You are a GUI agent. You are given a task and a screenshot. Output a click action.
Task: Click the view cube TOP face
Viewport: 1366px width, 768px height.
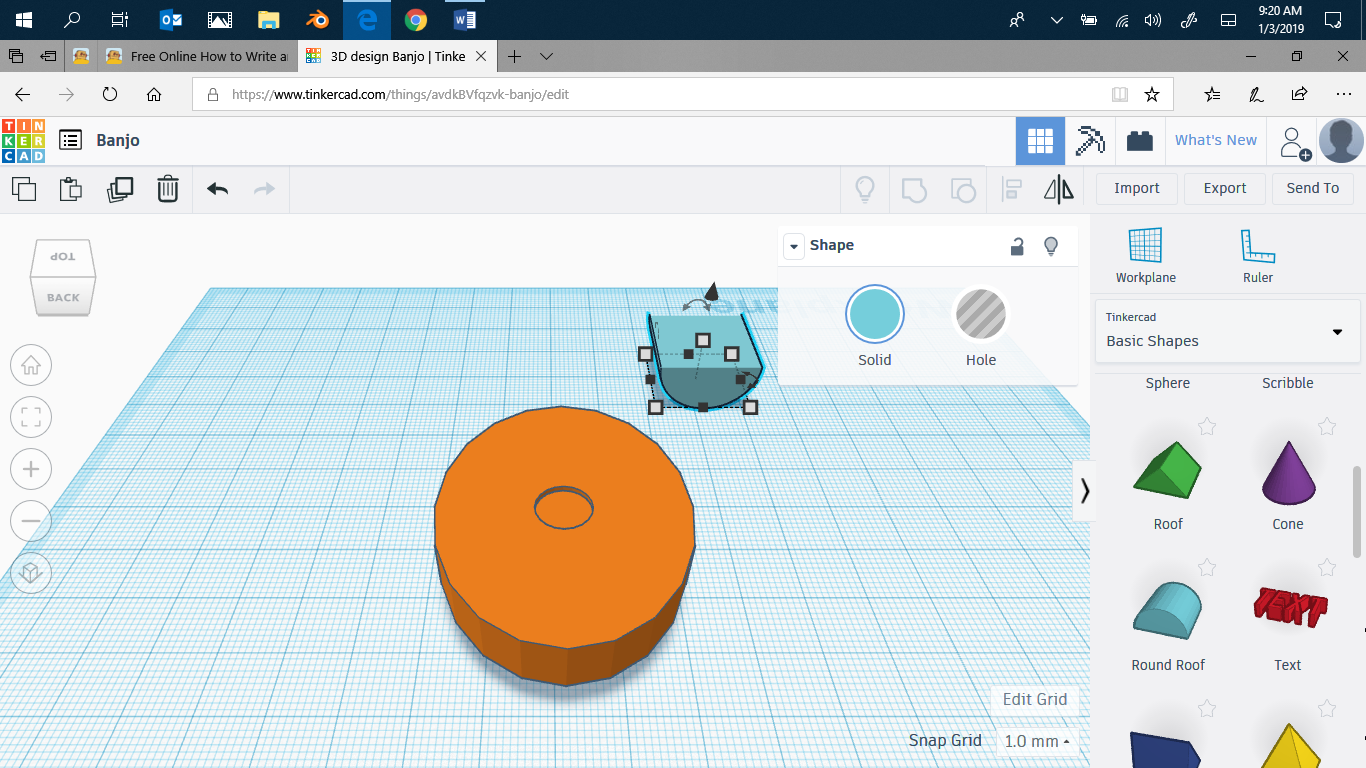63,258
